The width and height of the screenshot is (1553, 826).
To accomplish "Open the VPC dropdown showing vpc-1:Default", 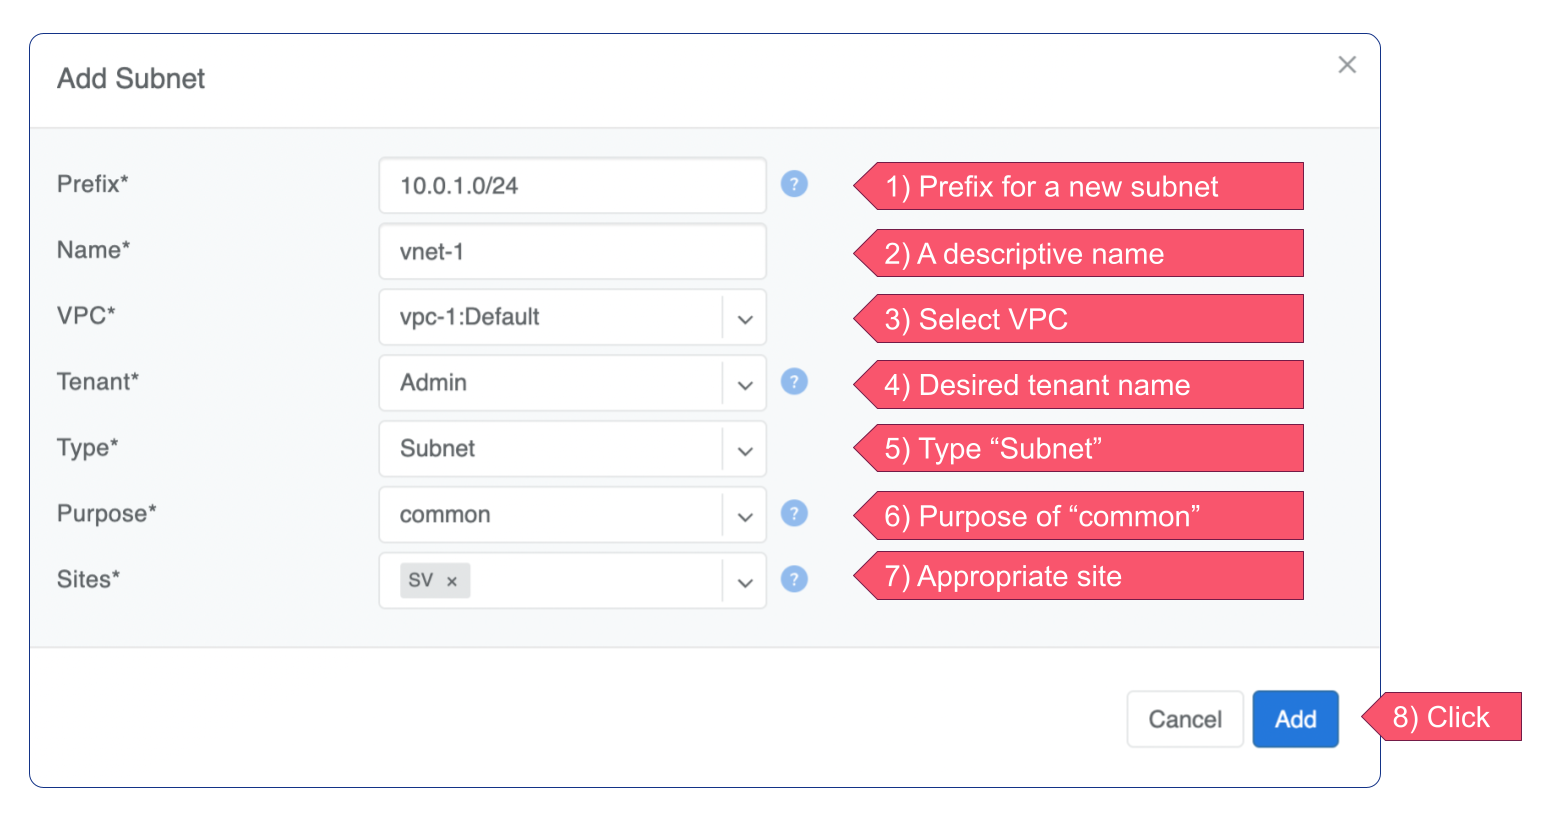I will click(744, 317).
